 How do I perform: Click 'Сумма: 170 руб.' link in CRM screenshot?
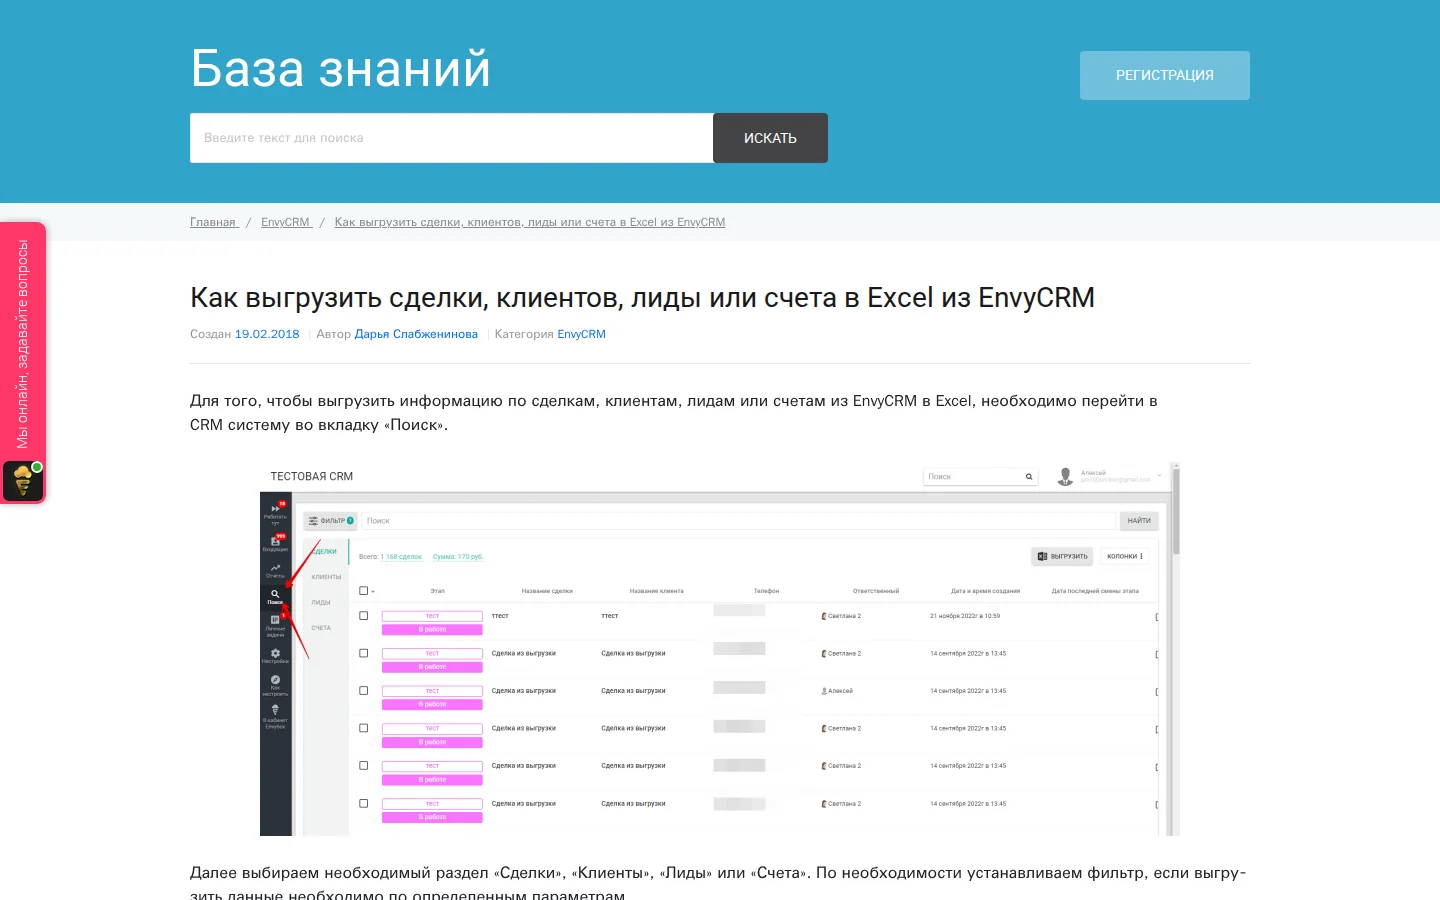point(458,557)
